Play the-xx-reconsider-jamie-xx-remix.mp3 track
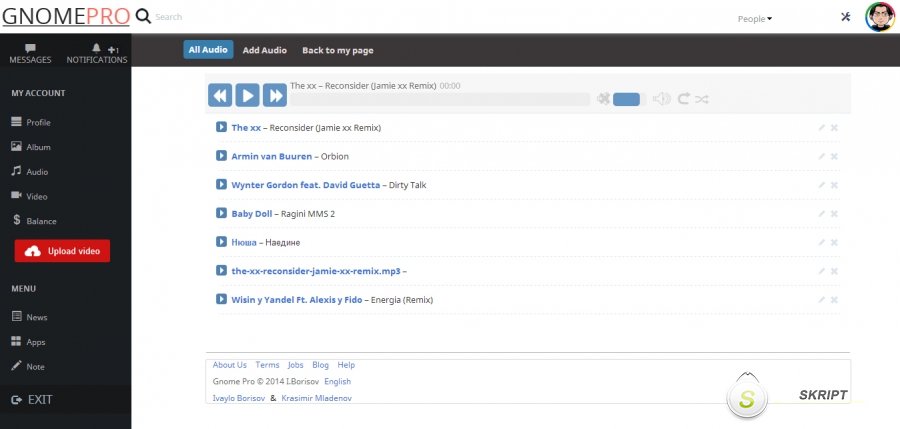 click(221, 270)
